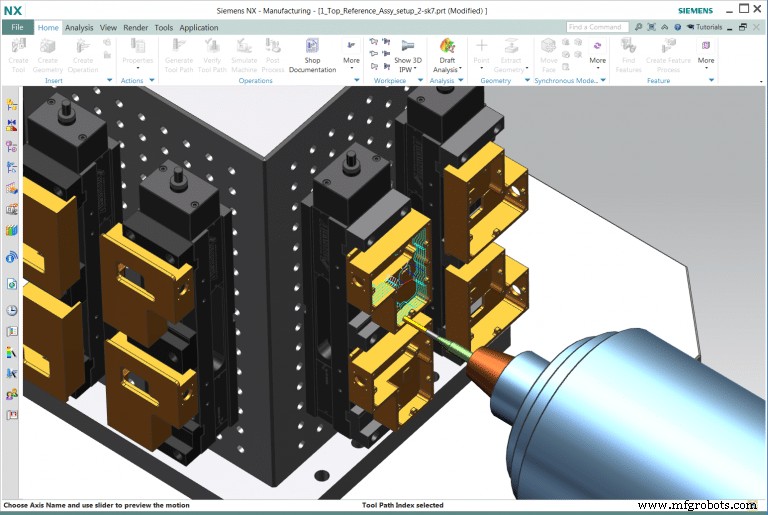Click the Help question mark icon
Image resolution: width=768 pixels, height=515 pixels.
pyautogui.click(x=677, y=27)
